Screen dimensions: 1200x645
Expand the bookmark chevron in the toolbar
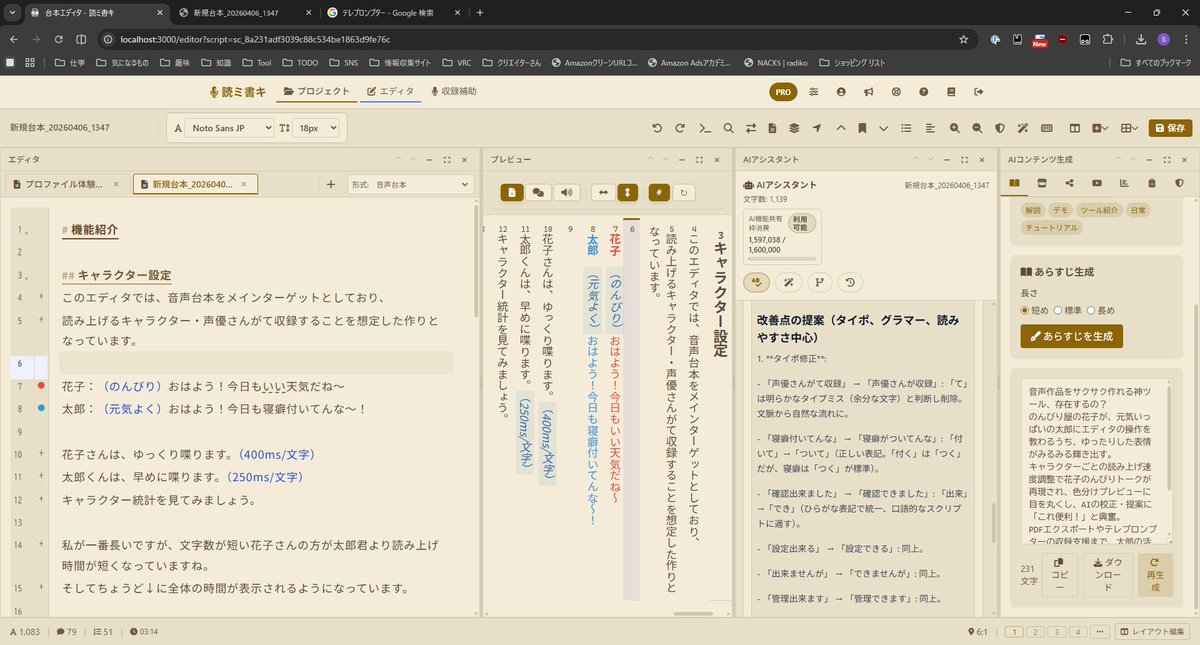click(x=884, y=128)
